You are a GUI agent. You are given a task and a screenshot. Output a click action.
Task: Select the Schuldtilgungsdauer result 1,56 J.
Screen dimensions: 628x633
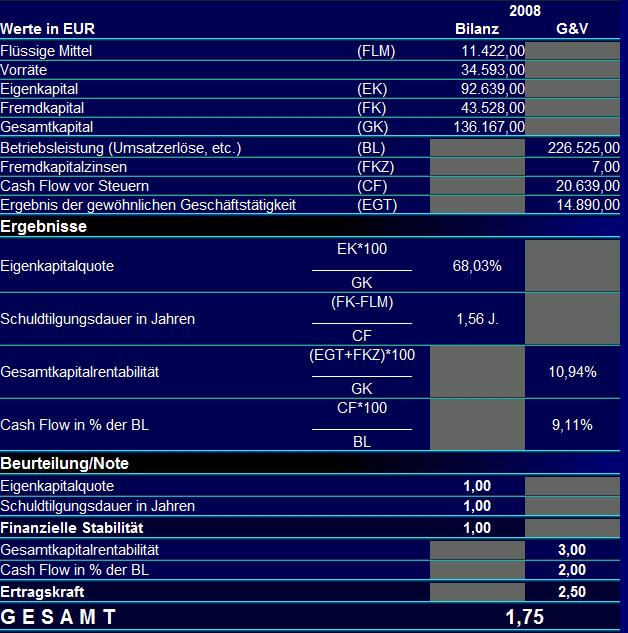[477, 319]
